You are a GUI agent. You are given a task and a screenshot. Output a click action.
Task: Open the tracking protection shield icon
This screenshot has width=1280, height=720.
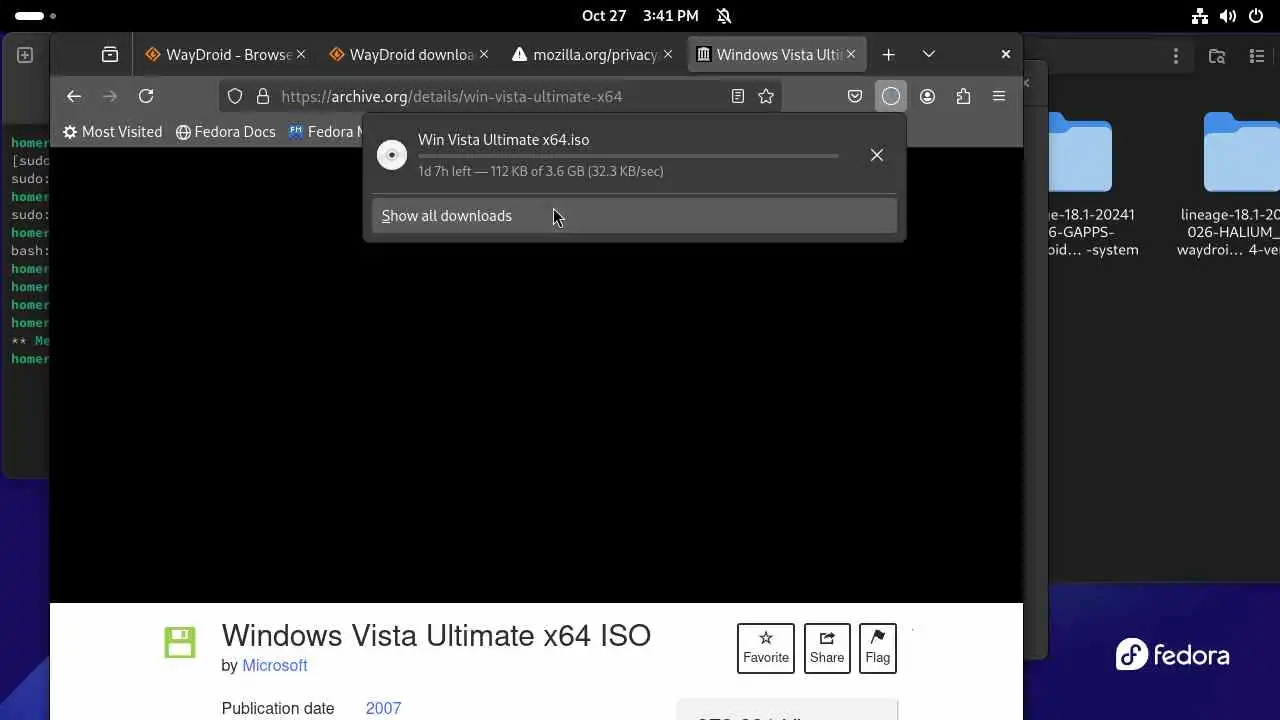point(235,96)
